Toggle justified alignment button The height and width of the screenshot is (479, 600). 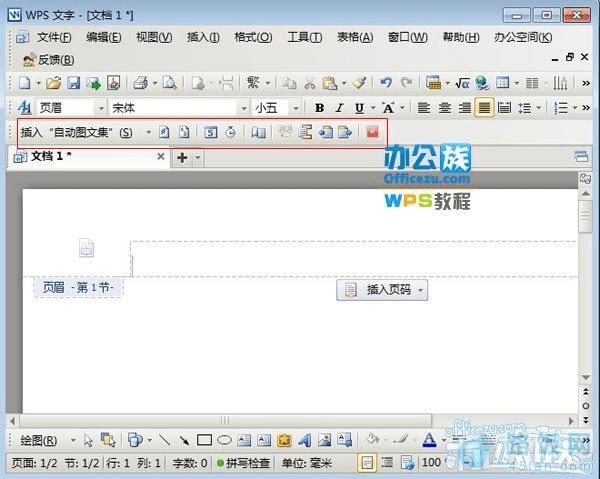click(484, 108)
